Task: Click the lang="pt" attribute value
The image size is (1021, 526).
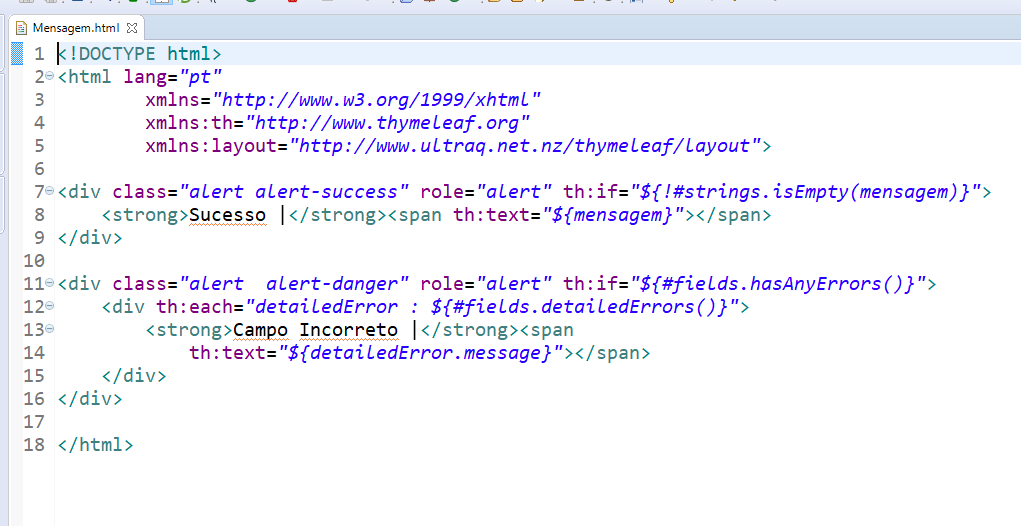Action: click(x=201, y=77)
